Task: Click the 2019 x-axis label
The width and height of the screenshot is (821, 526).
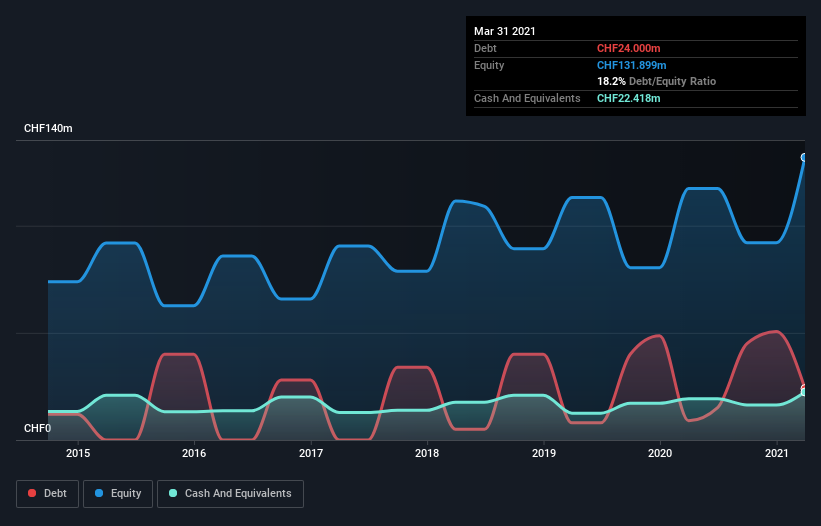Action: tap(544, 453)
